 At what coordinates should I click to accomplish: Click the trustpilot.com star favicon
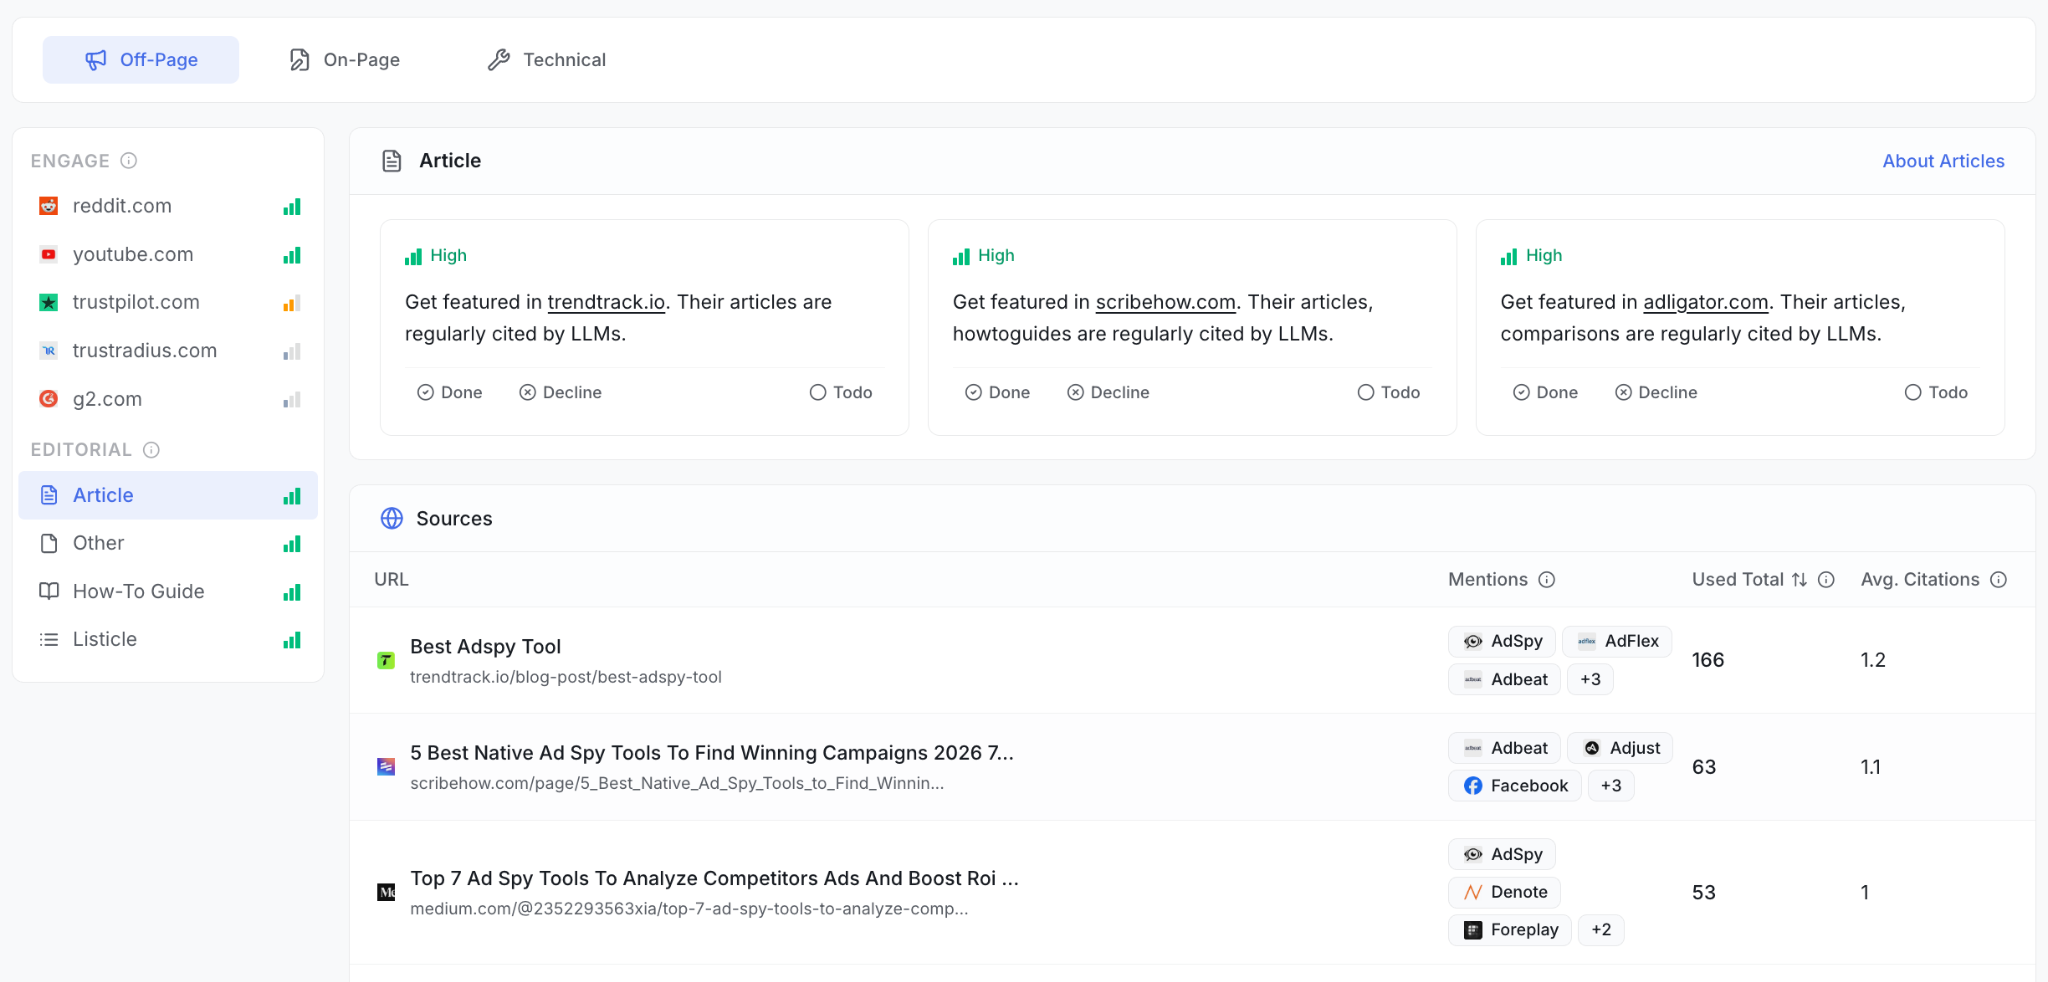(x=48, y=302)
